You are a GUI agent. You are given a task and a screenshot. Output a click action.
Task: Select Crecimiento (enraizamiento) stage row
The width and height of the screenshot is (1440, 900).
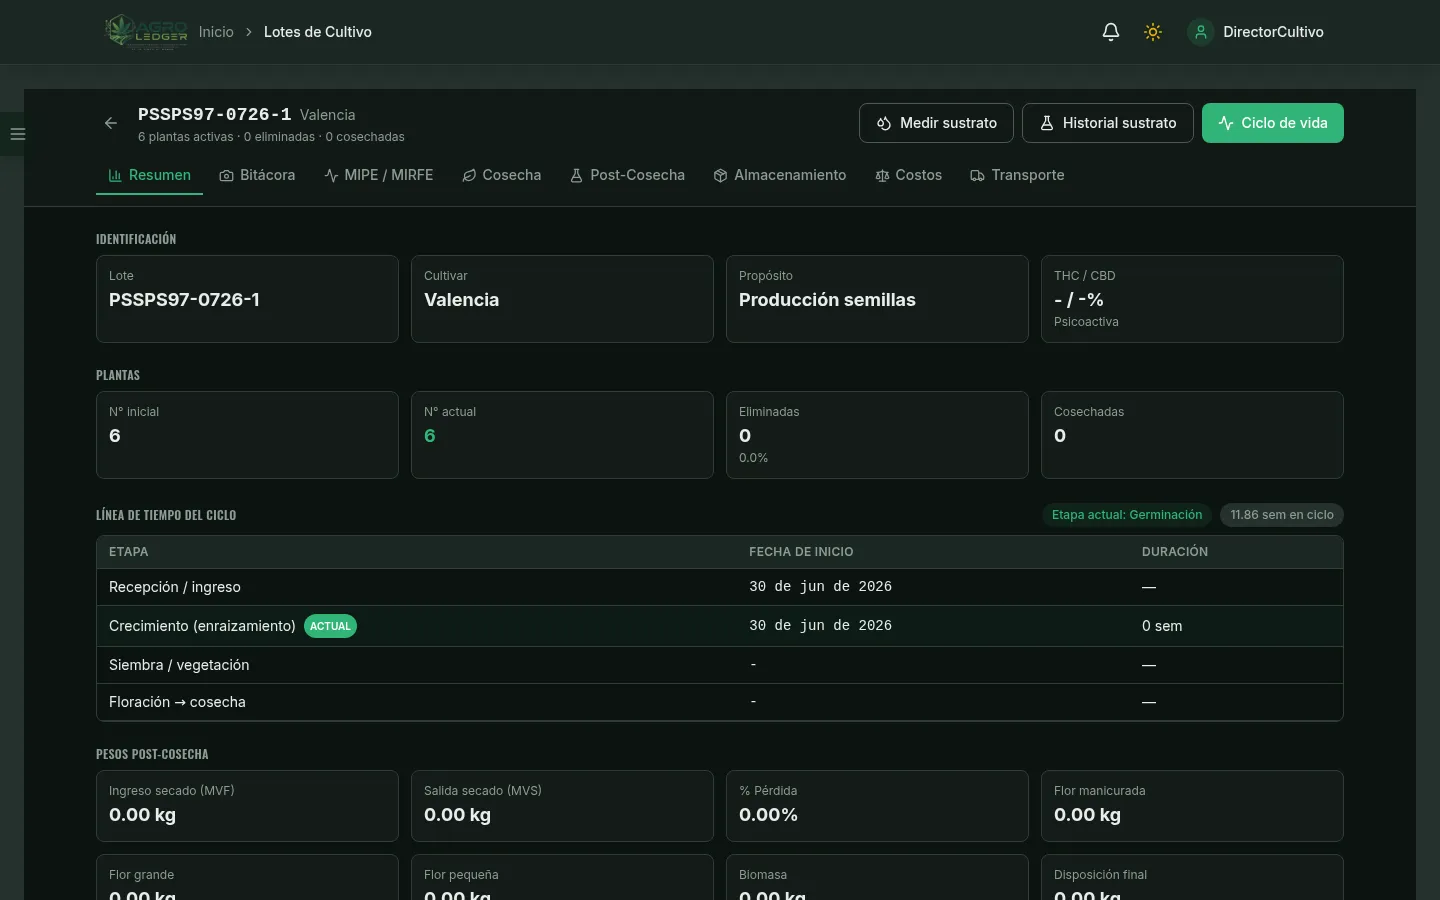coord(720,626)
